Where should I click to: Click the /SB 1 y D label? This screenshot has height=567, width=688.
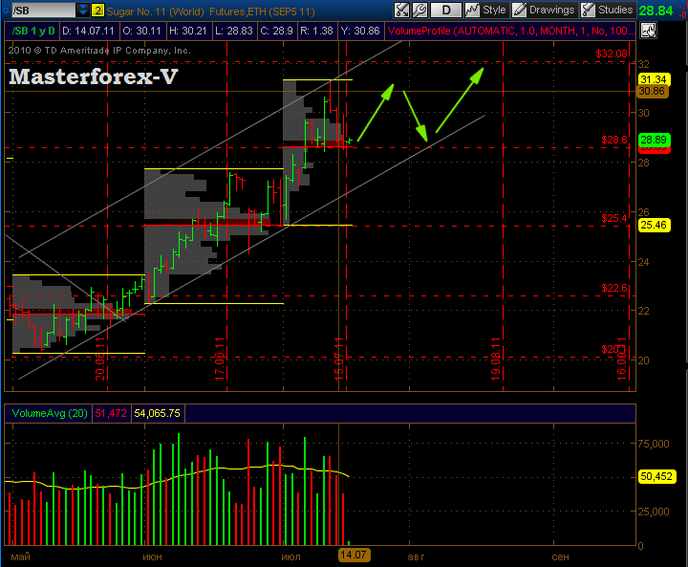click(32, 31)
